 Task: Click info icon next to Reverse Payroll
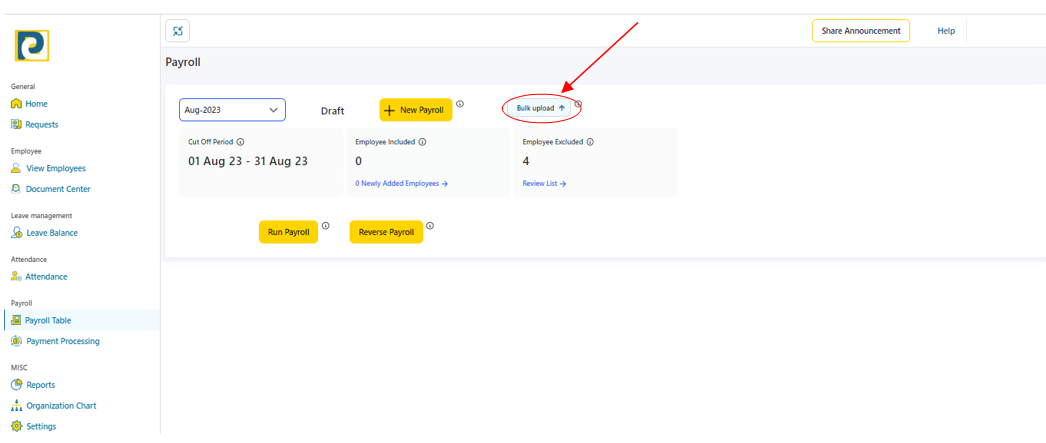(x=430, y=226)
